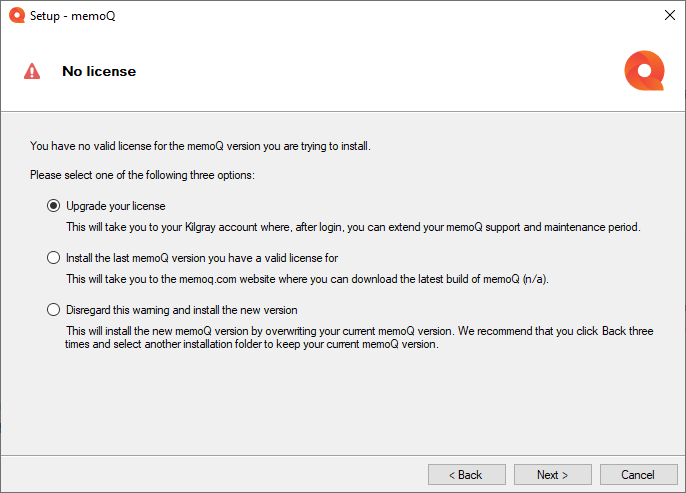Image resolution: width=686 pixels, height=493 pixels.
Task: Click the memoq.com website description text
Action: [x=307, y=279]
